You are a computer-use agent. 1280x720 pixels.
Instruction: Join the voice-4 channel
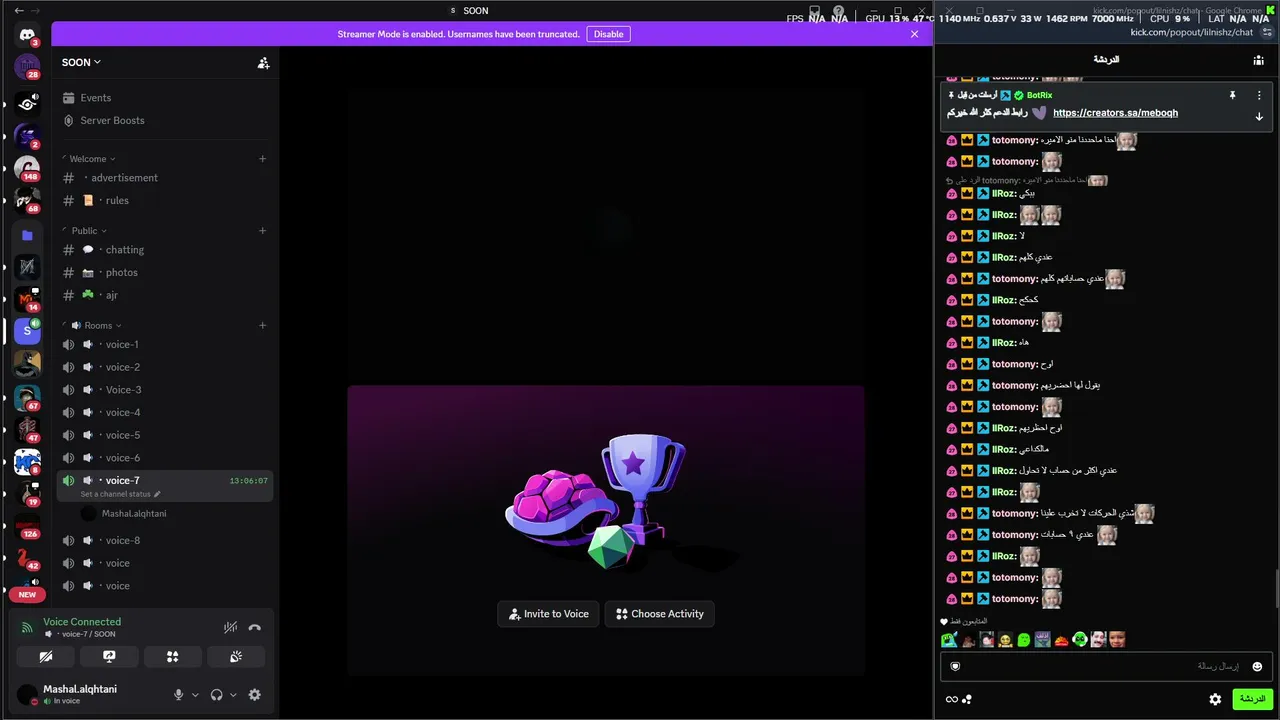pos(165,413)
